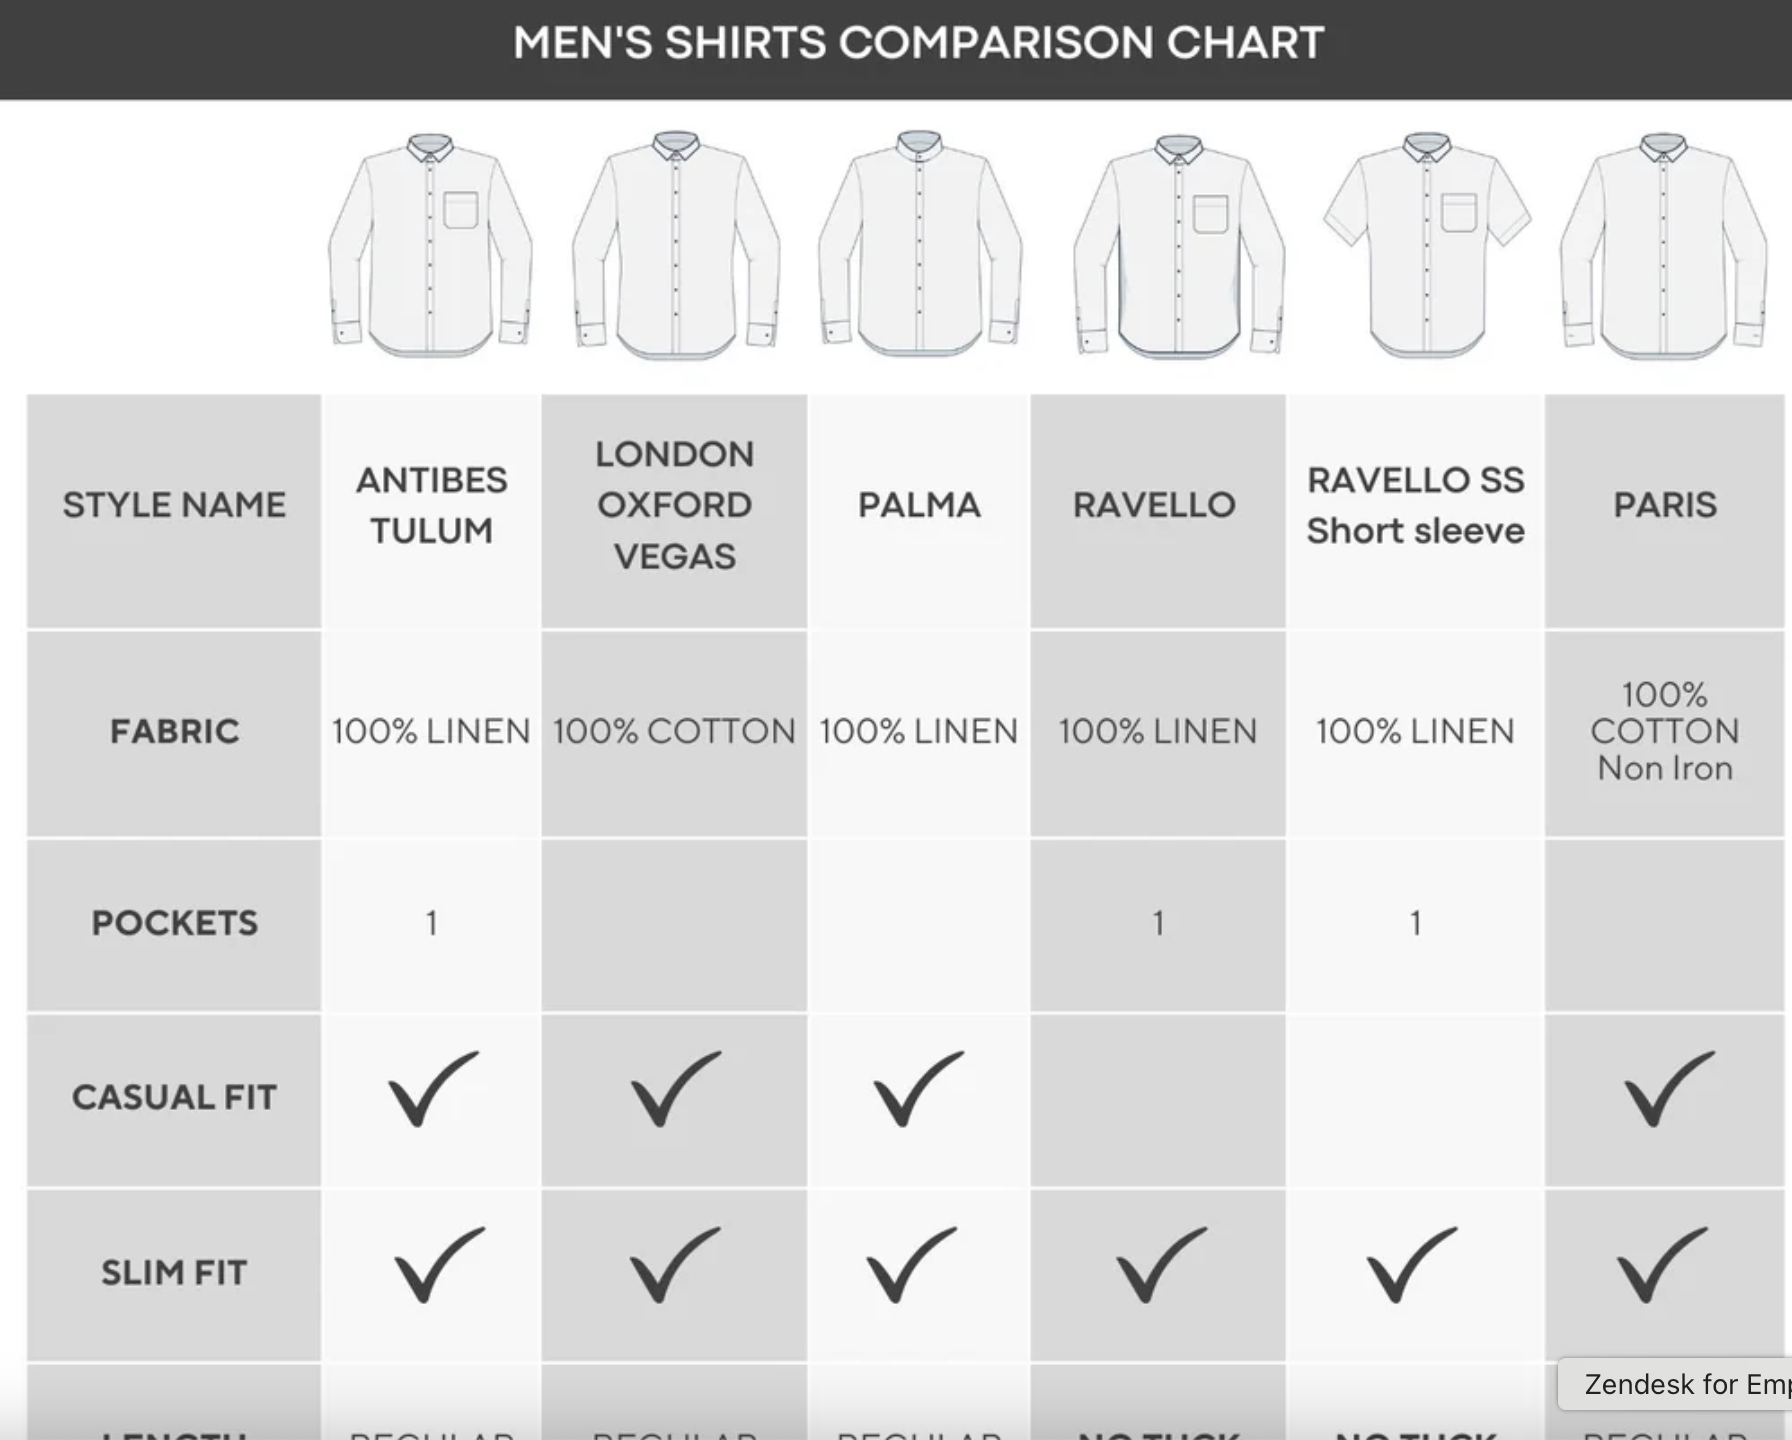Click the Slim Fit checkmark for London Oxford Vegas
The height and width of the screenshot is (1440, 1792).
[x=674, y=1266]
